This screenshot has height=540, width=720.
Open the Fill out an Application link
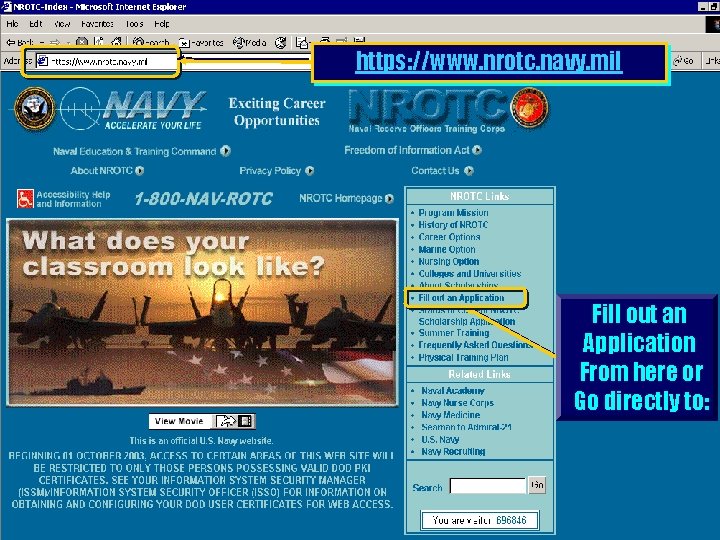click(461, 298)
